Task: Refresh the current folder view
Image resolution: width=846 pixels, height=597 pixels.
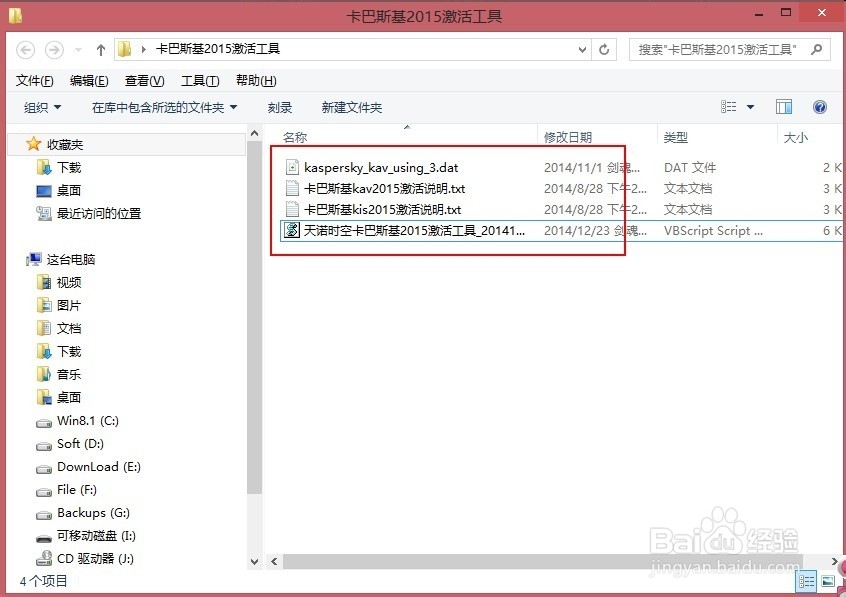Action: (604, 50)
